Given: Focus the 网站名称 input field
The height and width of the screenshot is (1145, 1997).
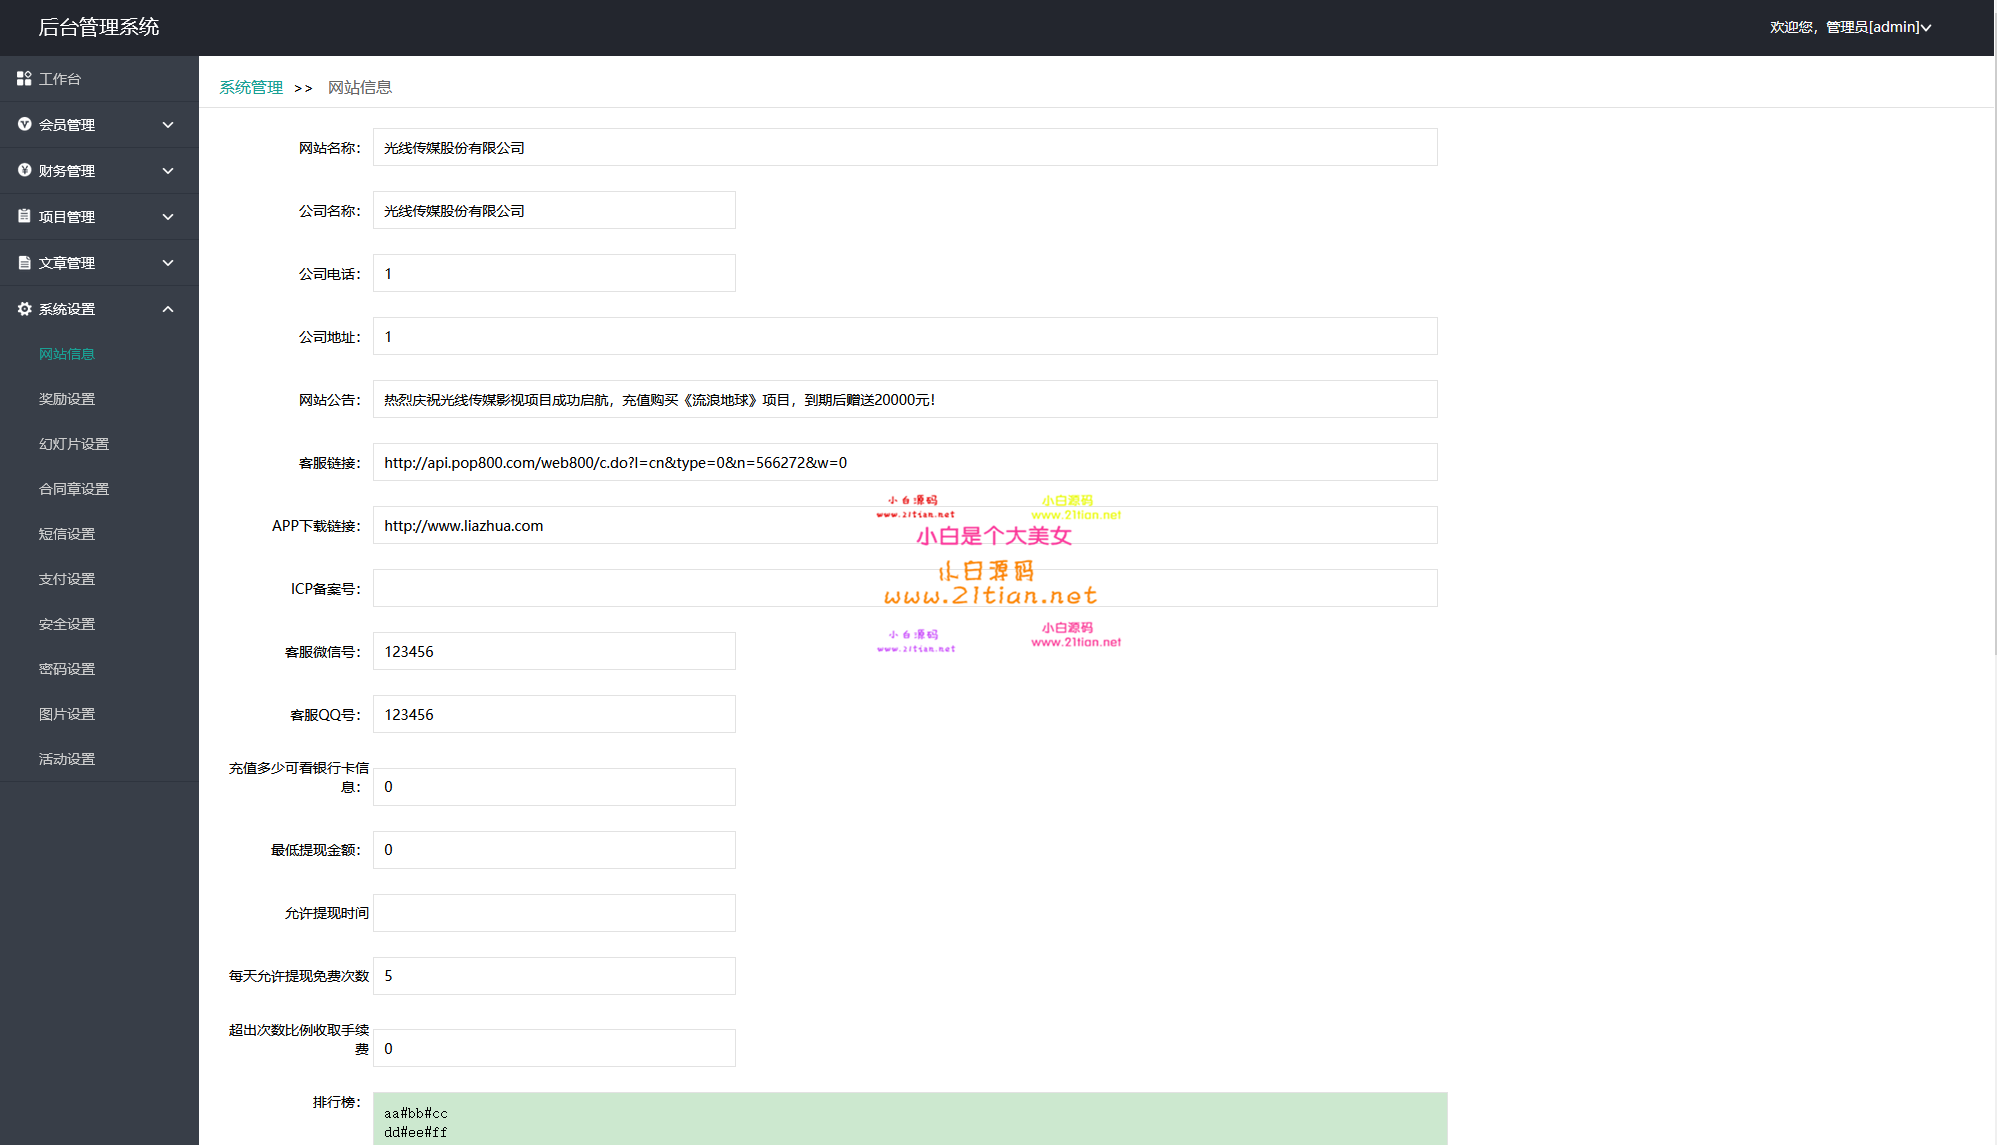Looking at the screenshot, I should [905, 147].
